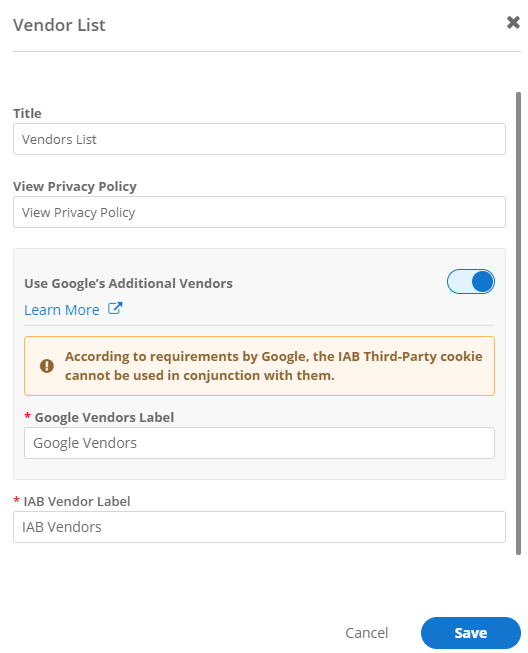
Task: Click the IAB Third-Party cookie warning text
Action: click(x=274, y=366)
